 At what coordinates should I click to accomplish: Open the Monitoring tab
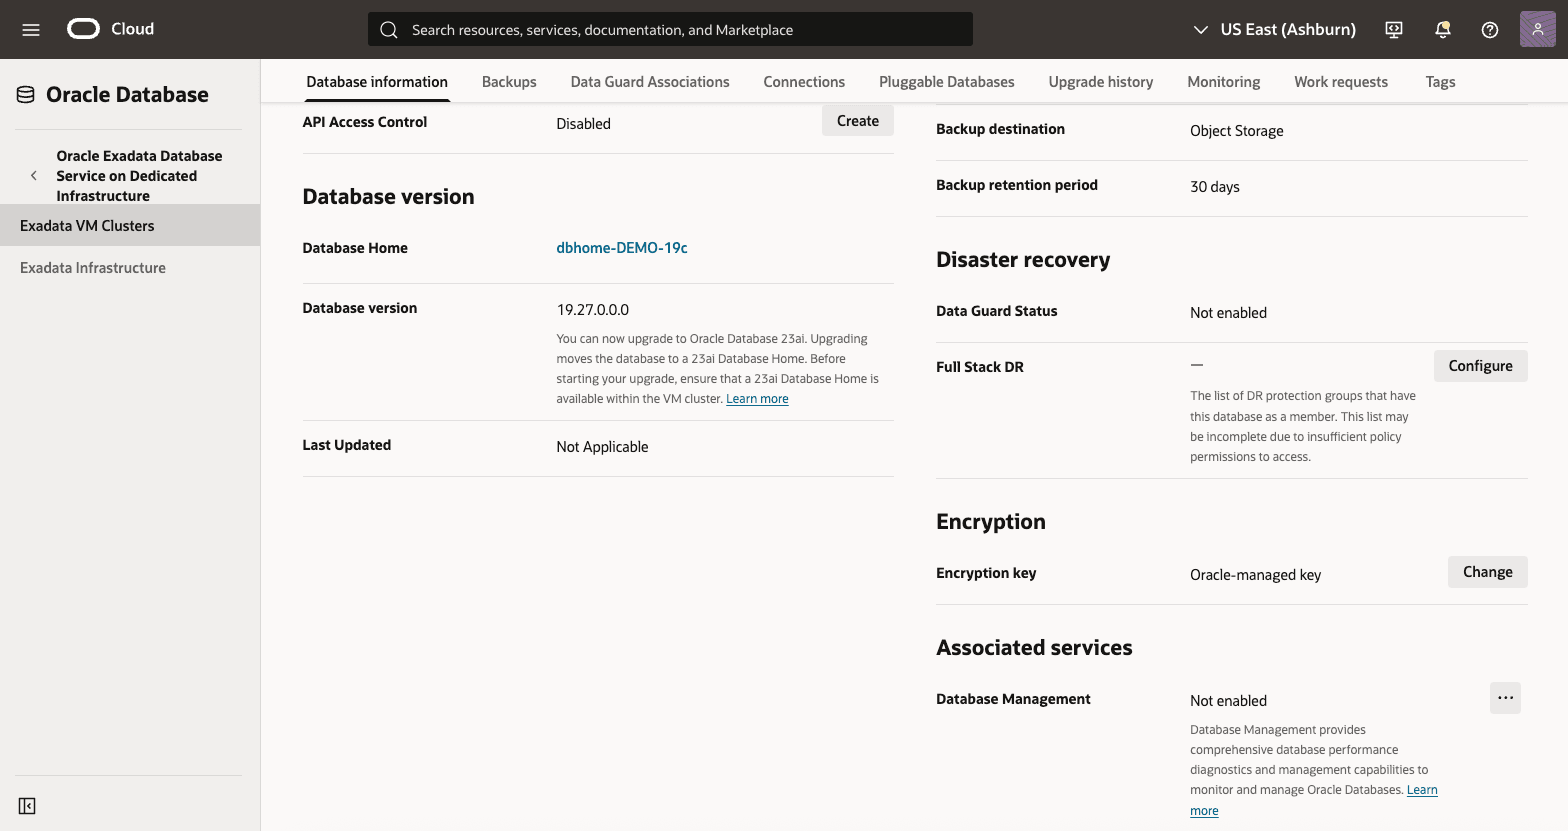1223,82
